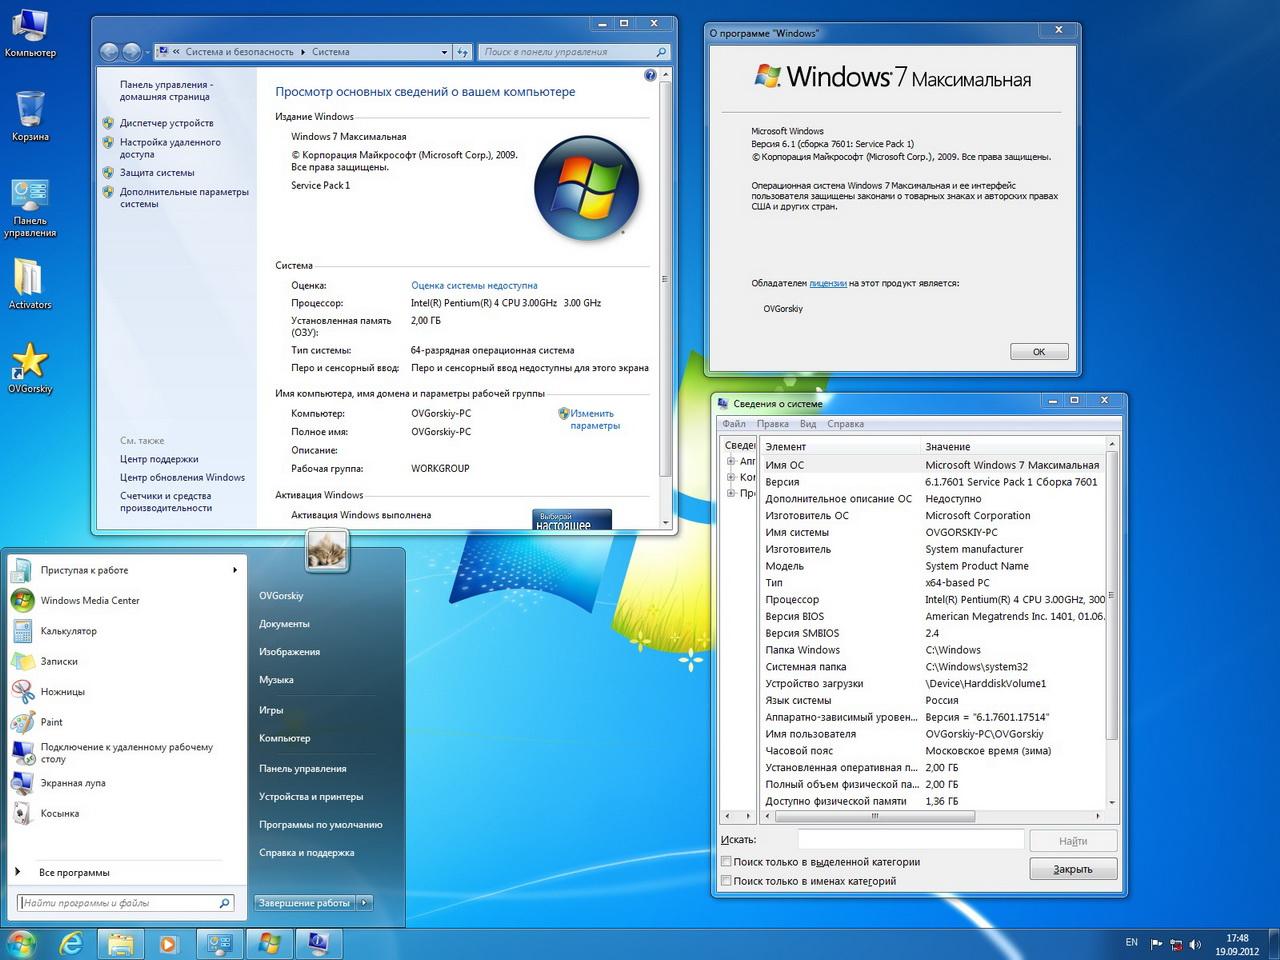
Task: Select the Панель управления desktop icon
Action: point(30,208)
